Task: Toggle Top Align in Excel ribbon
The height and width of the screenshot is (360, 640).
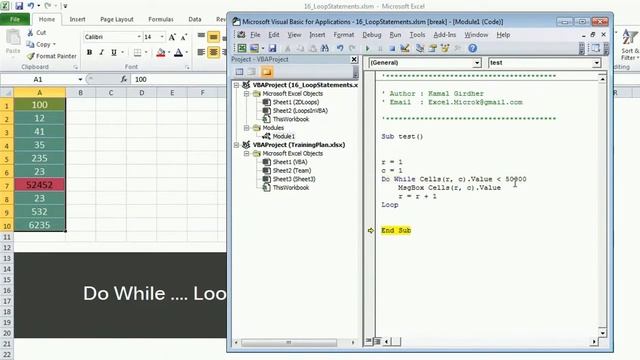Action: point(201,37)
